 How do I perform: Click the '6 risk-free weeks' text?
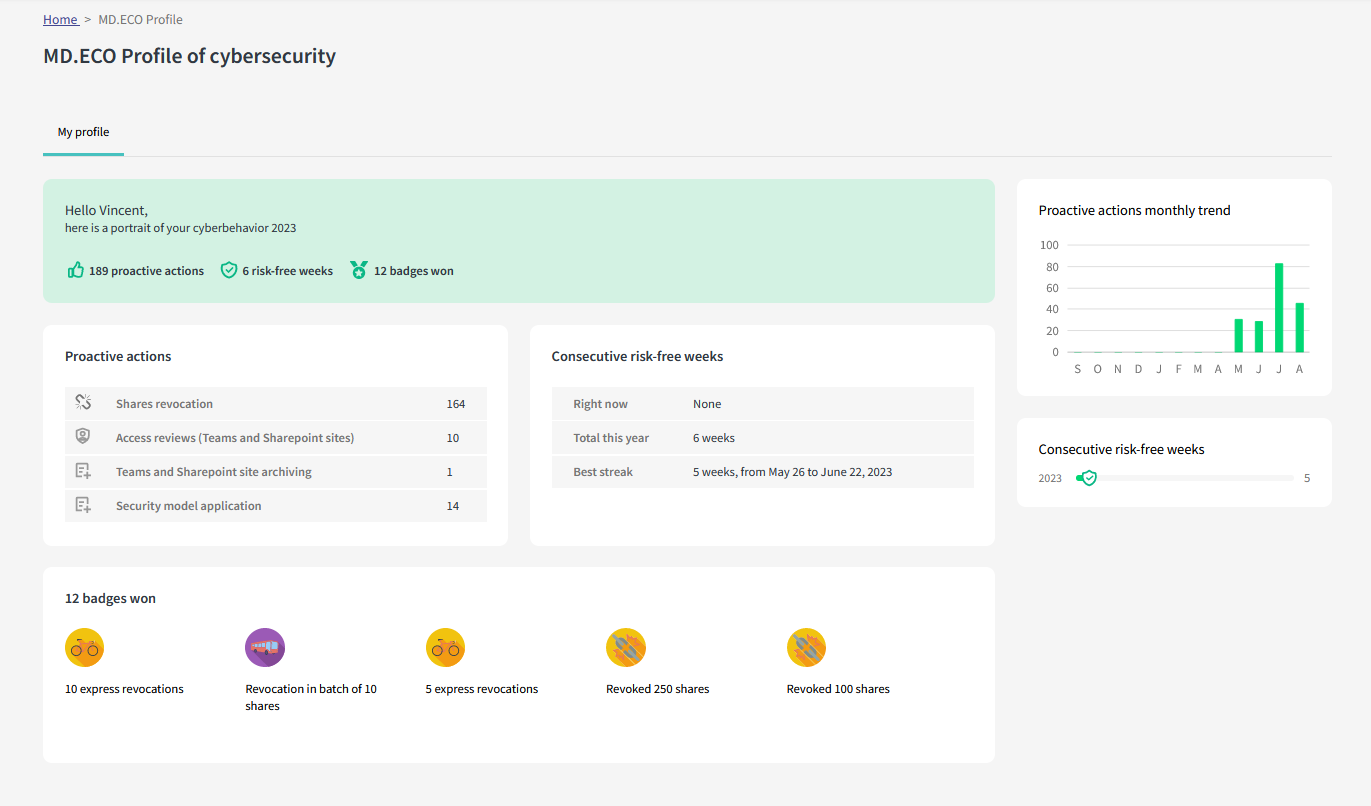tap(288, 271)
